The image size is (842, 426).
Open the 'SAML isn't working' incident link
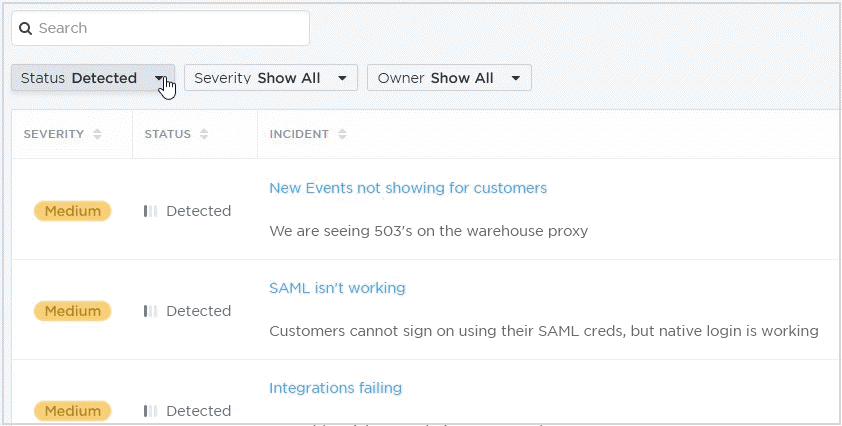coord(337,288)
